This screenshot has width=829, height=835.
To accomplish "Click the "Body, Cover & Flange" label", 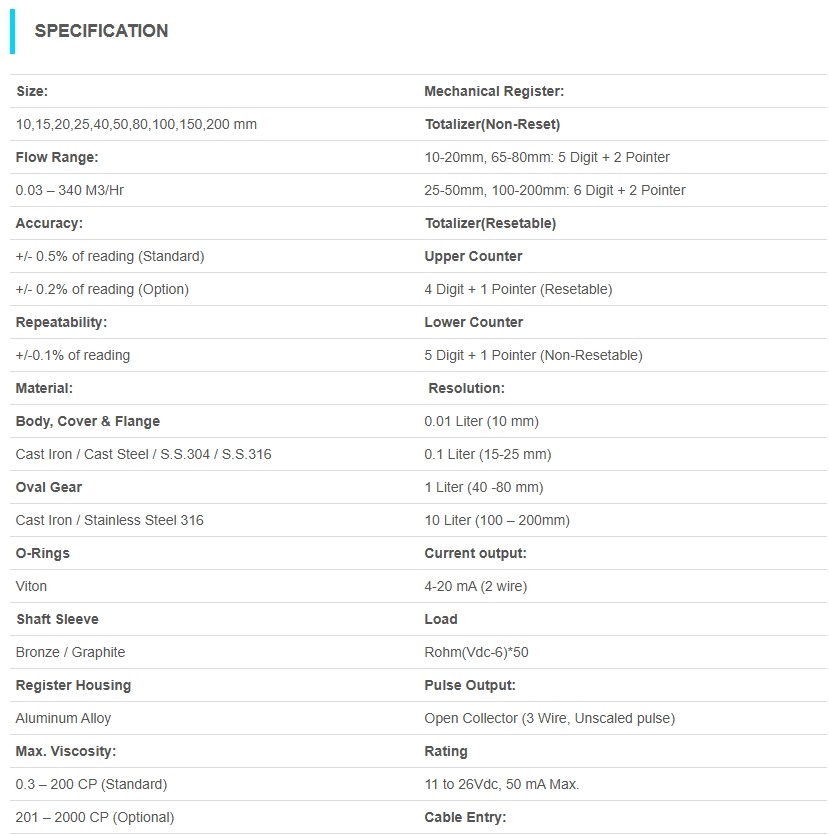I will click(88, 421).
